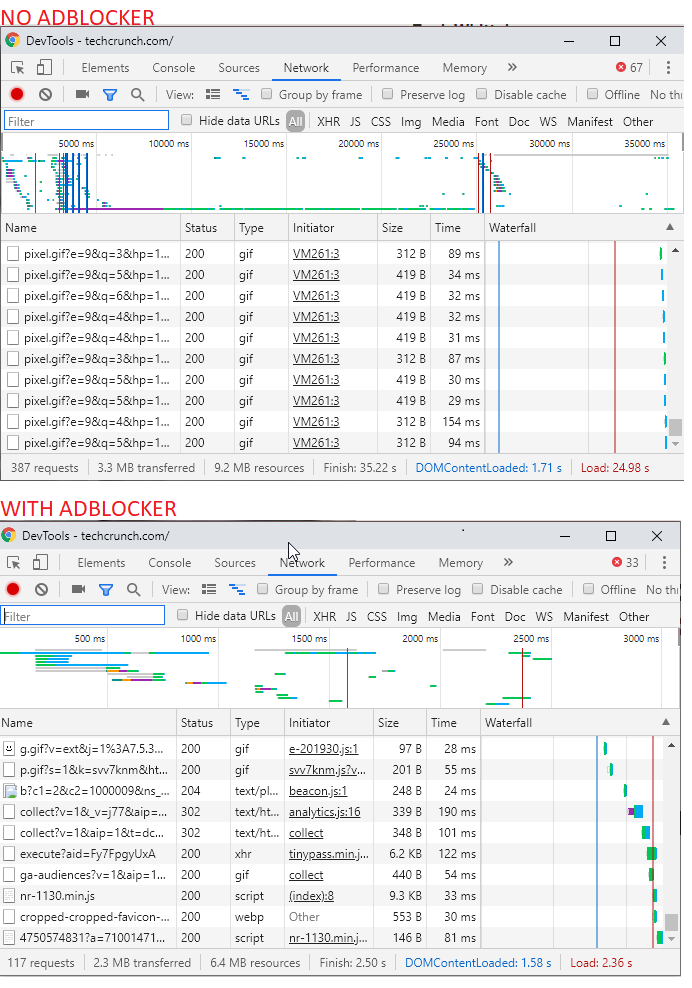Click the record button in top DevTools
692x988 pixels.
point(17,95)
